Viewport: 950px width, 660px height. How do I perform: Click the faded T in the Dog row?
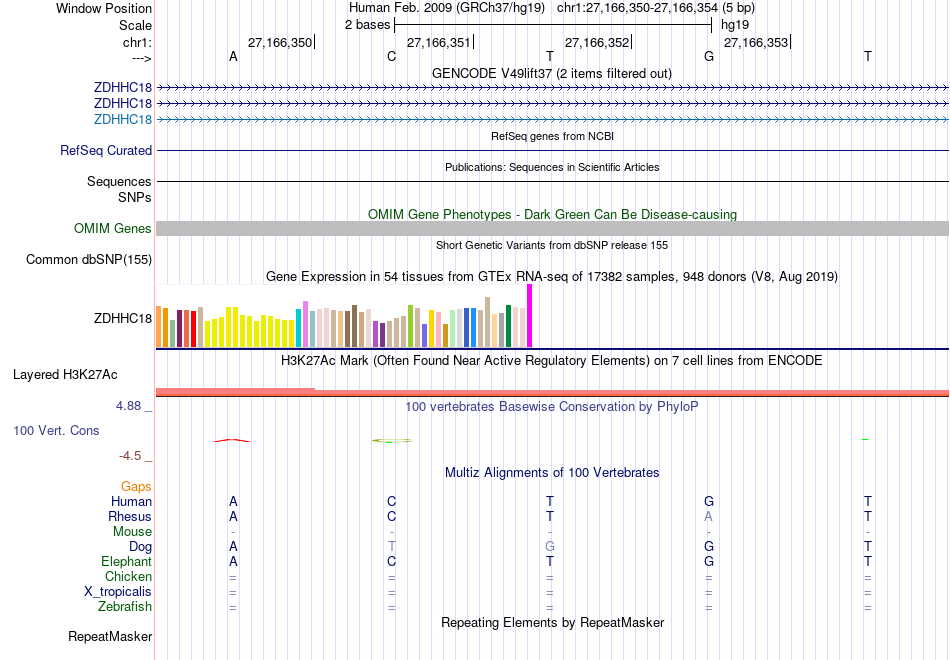point(392,547)
